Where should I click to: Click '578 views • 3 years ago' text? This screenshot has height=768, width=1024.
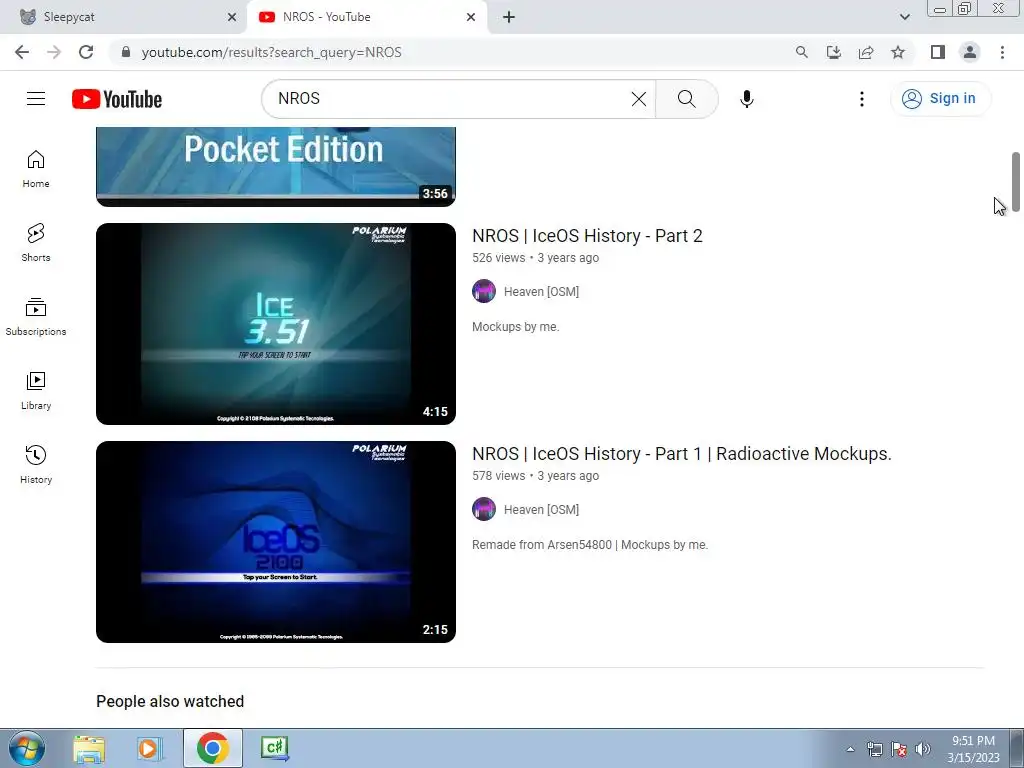(536, 476)
